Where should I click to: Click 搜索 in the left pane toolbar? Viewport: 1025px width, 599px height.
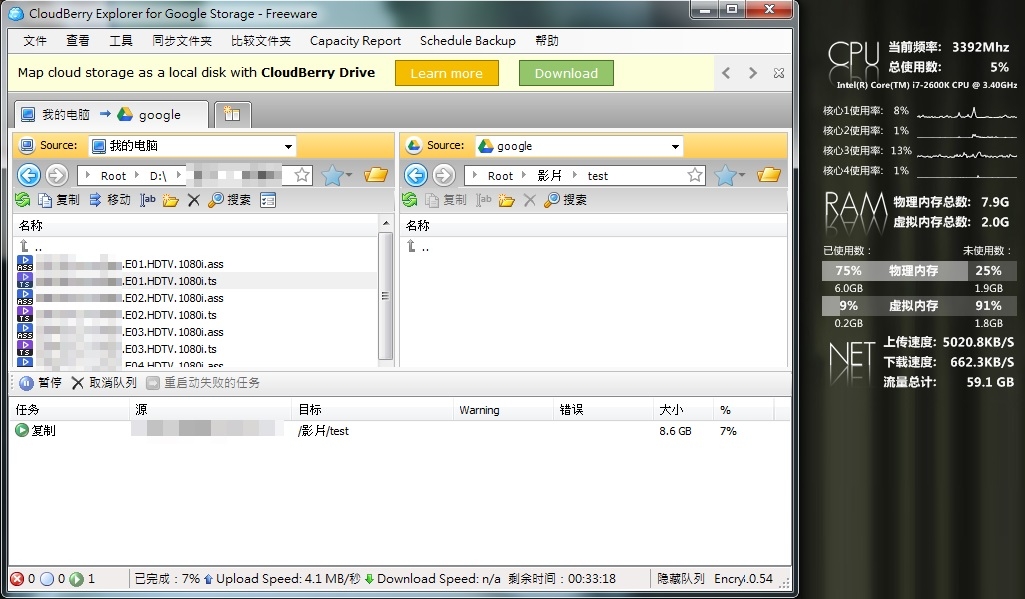click(x=229, y=199)
